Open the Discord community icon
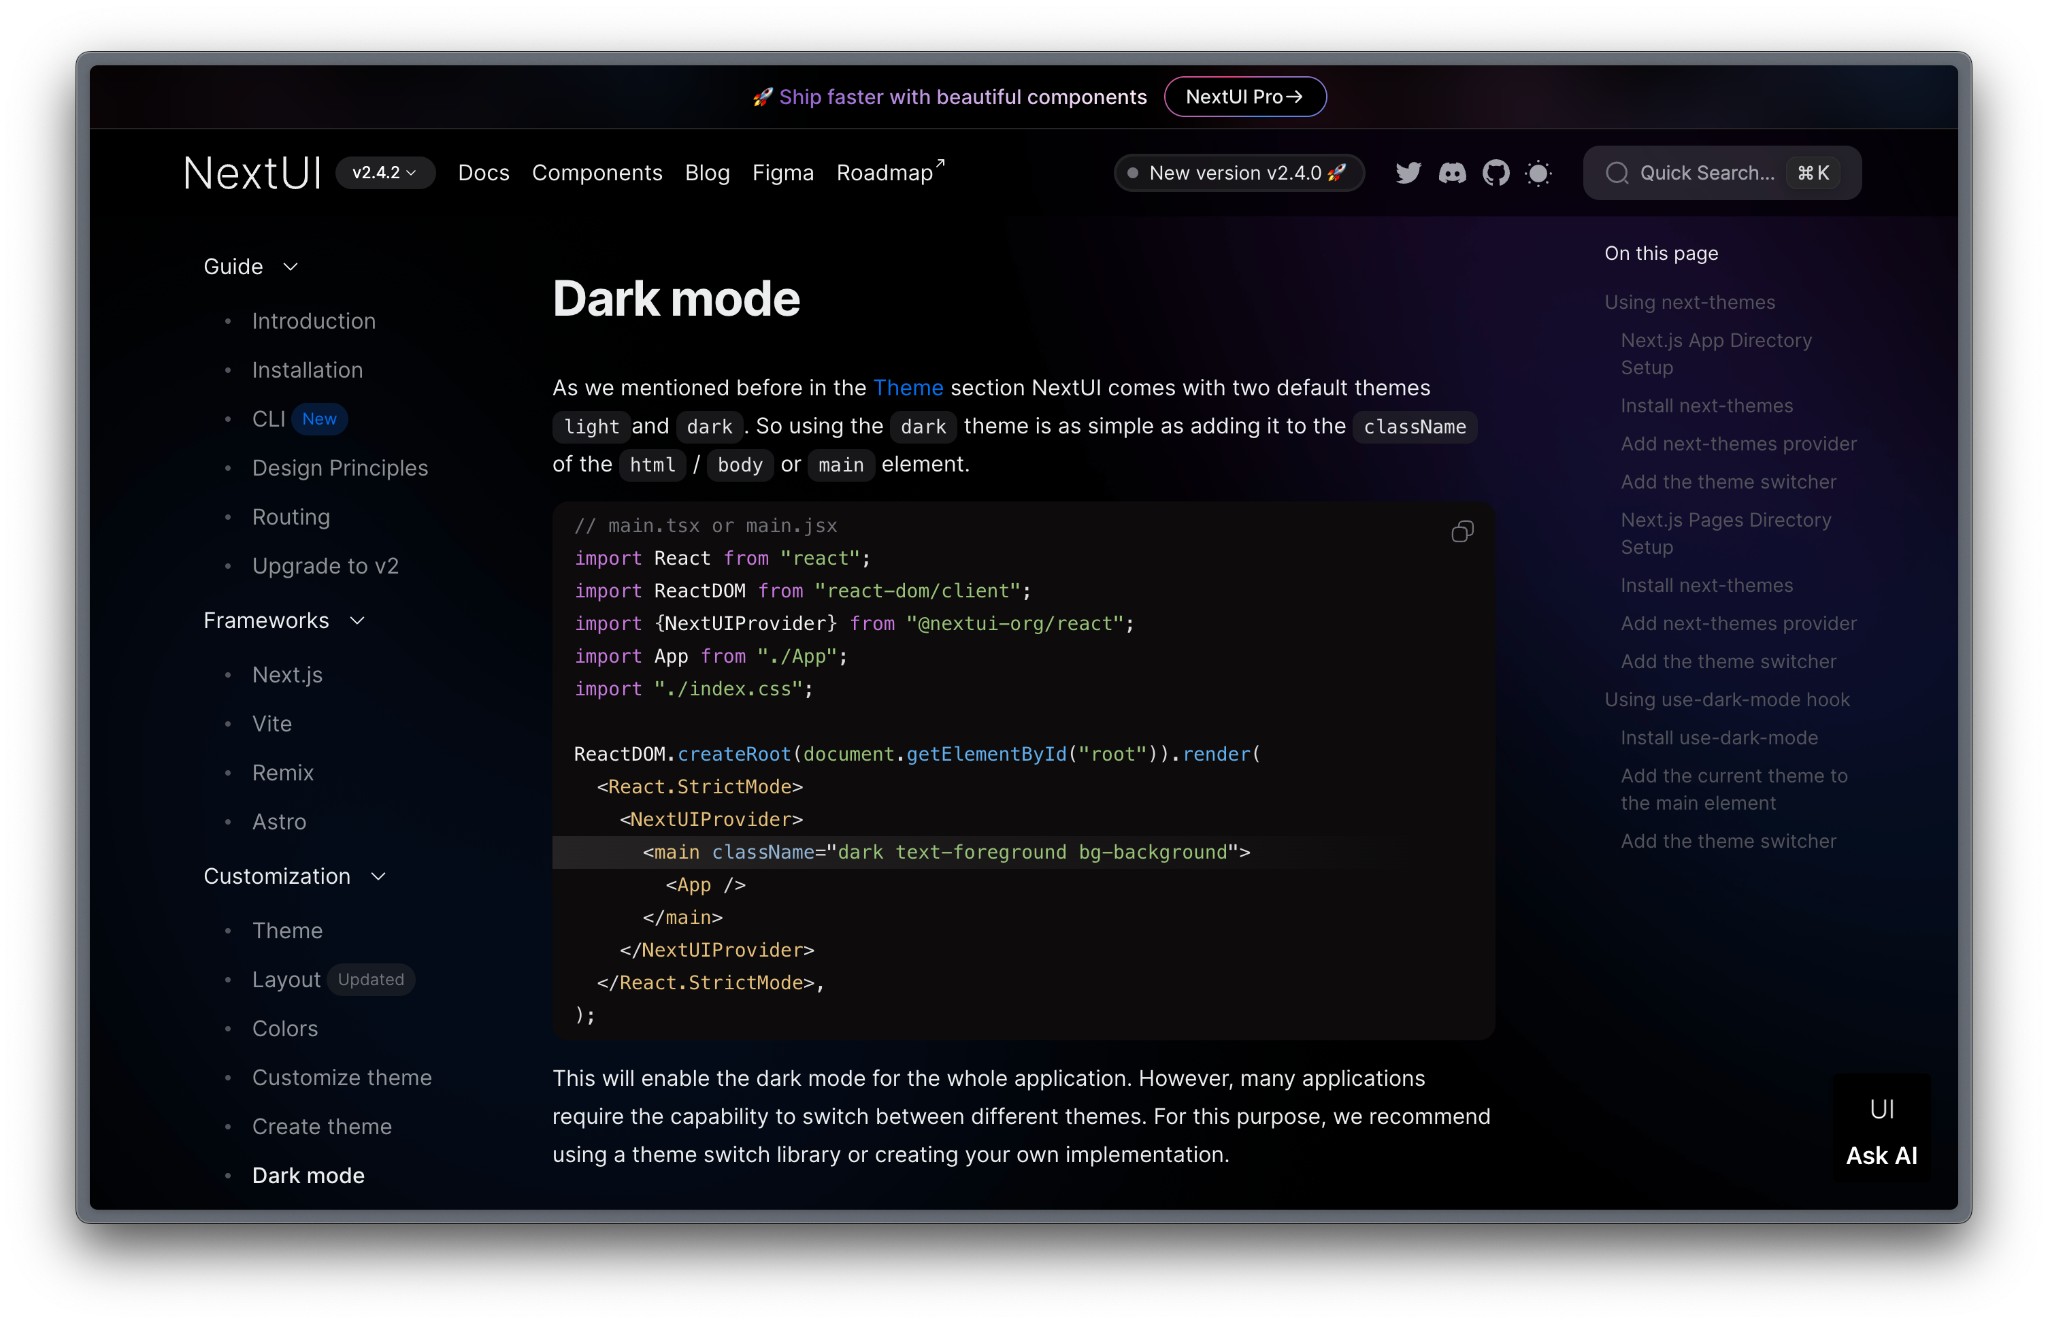The image size is (2048, 1324). pos(1452,172)
